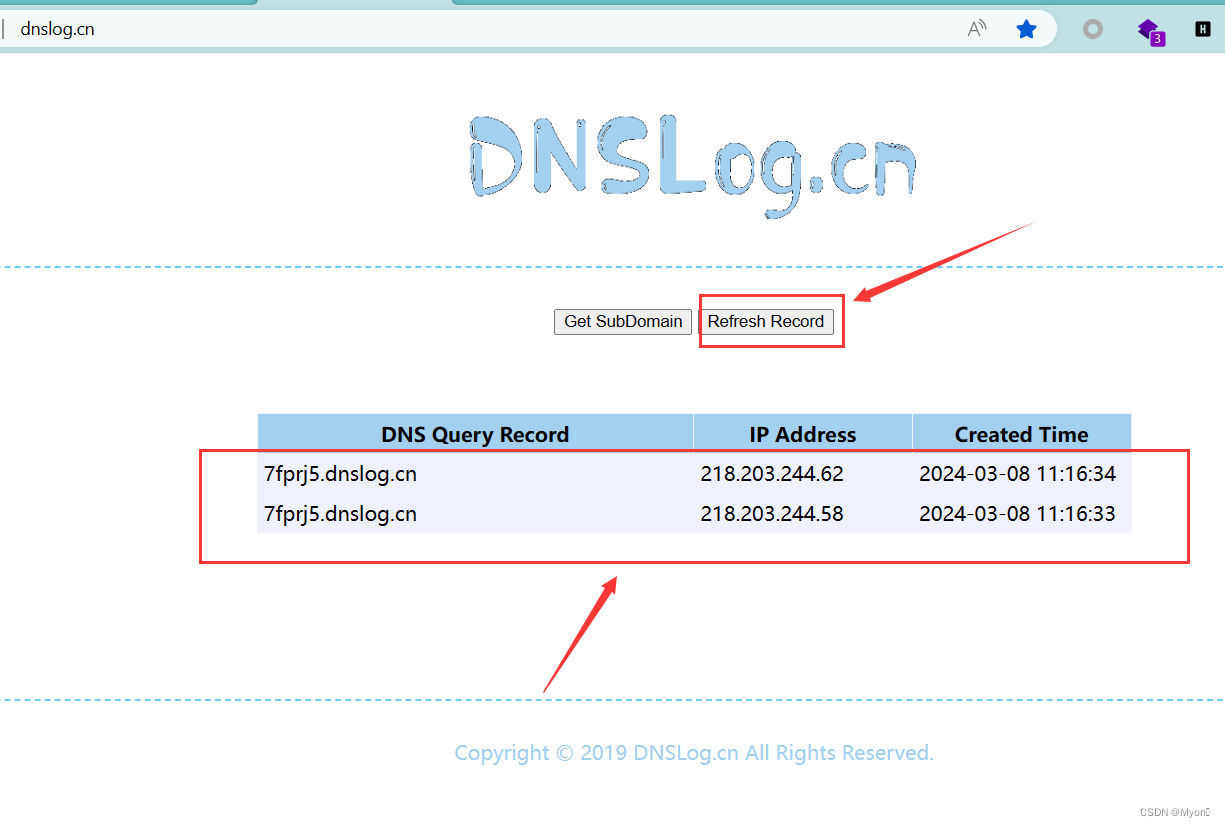The image size is (1225, 827).
Task: Click IP address 218.203.244.62
Action: coord(772,474)
